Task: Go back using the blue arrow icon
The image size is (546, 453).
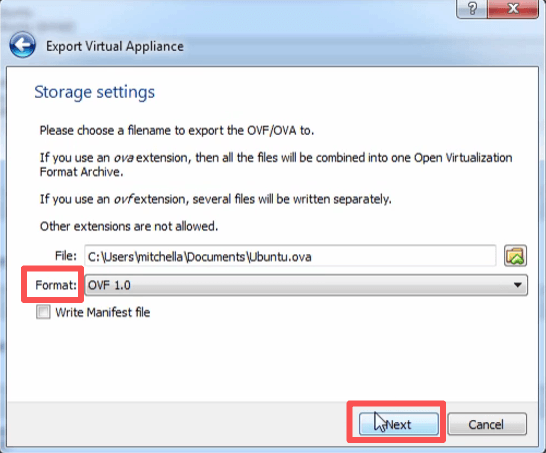Action: [x=23, y=45]
